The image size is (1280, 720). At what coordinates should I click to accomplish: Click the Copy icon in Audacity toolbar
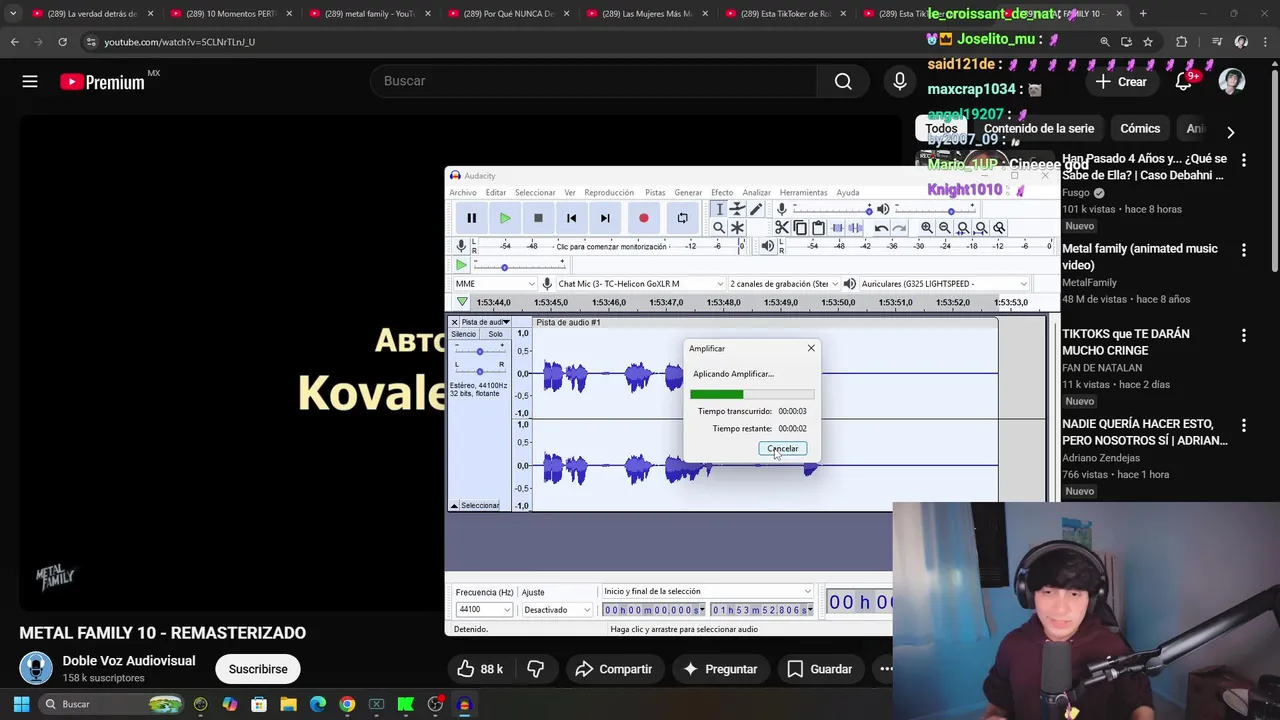(800, 228)
